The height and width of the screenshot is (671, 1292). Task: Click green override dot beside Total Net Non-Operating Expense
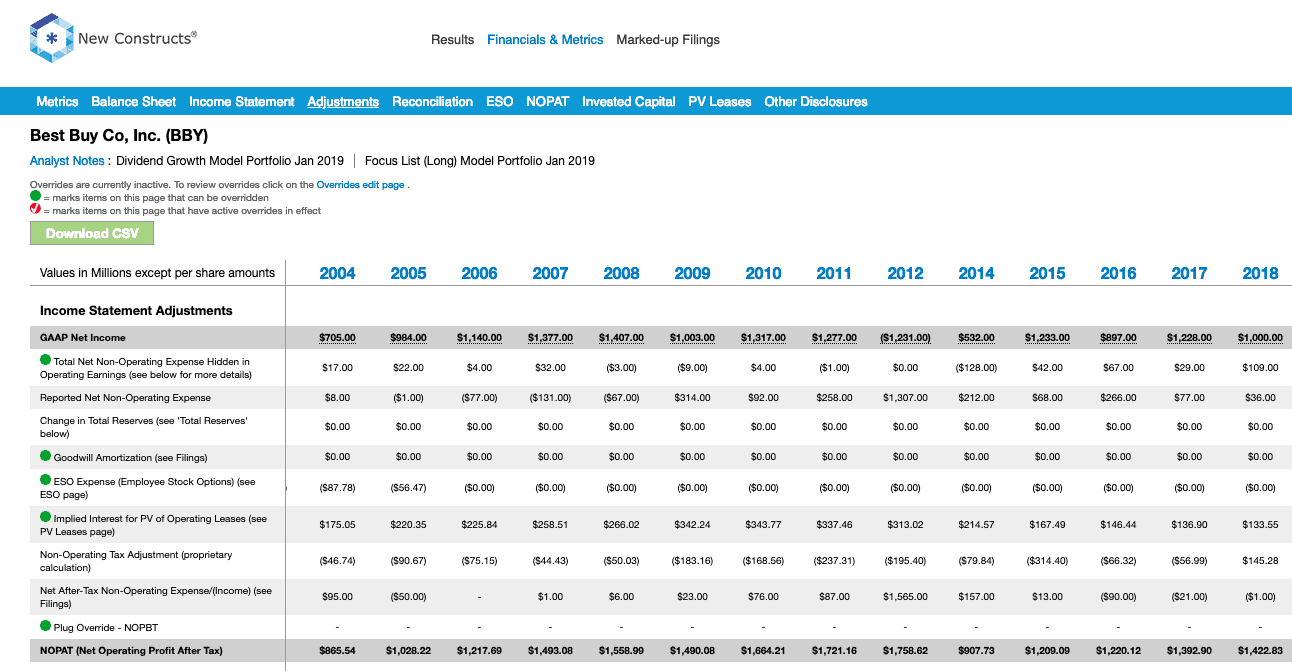[46, 360]
